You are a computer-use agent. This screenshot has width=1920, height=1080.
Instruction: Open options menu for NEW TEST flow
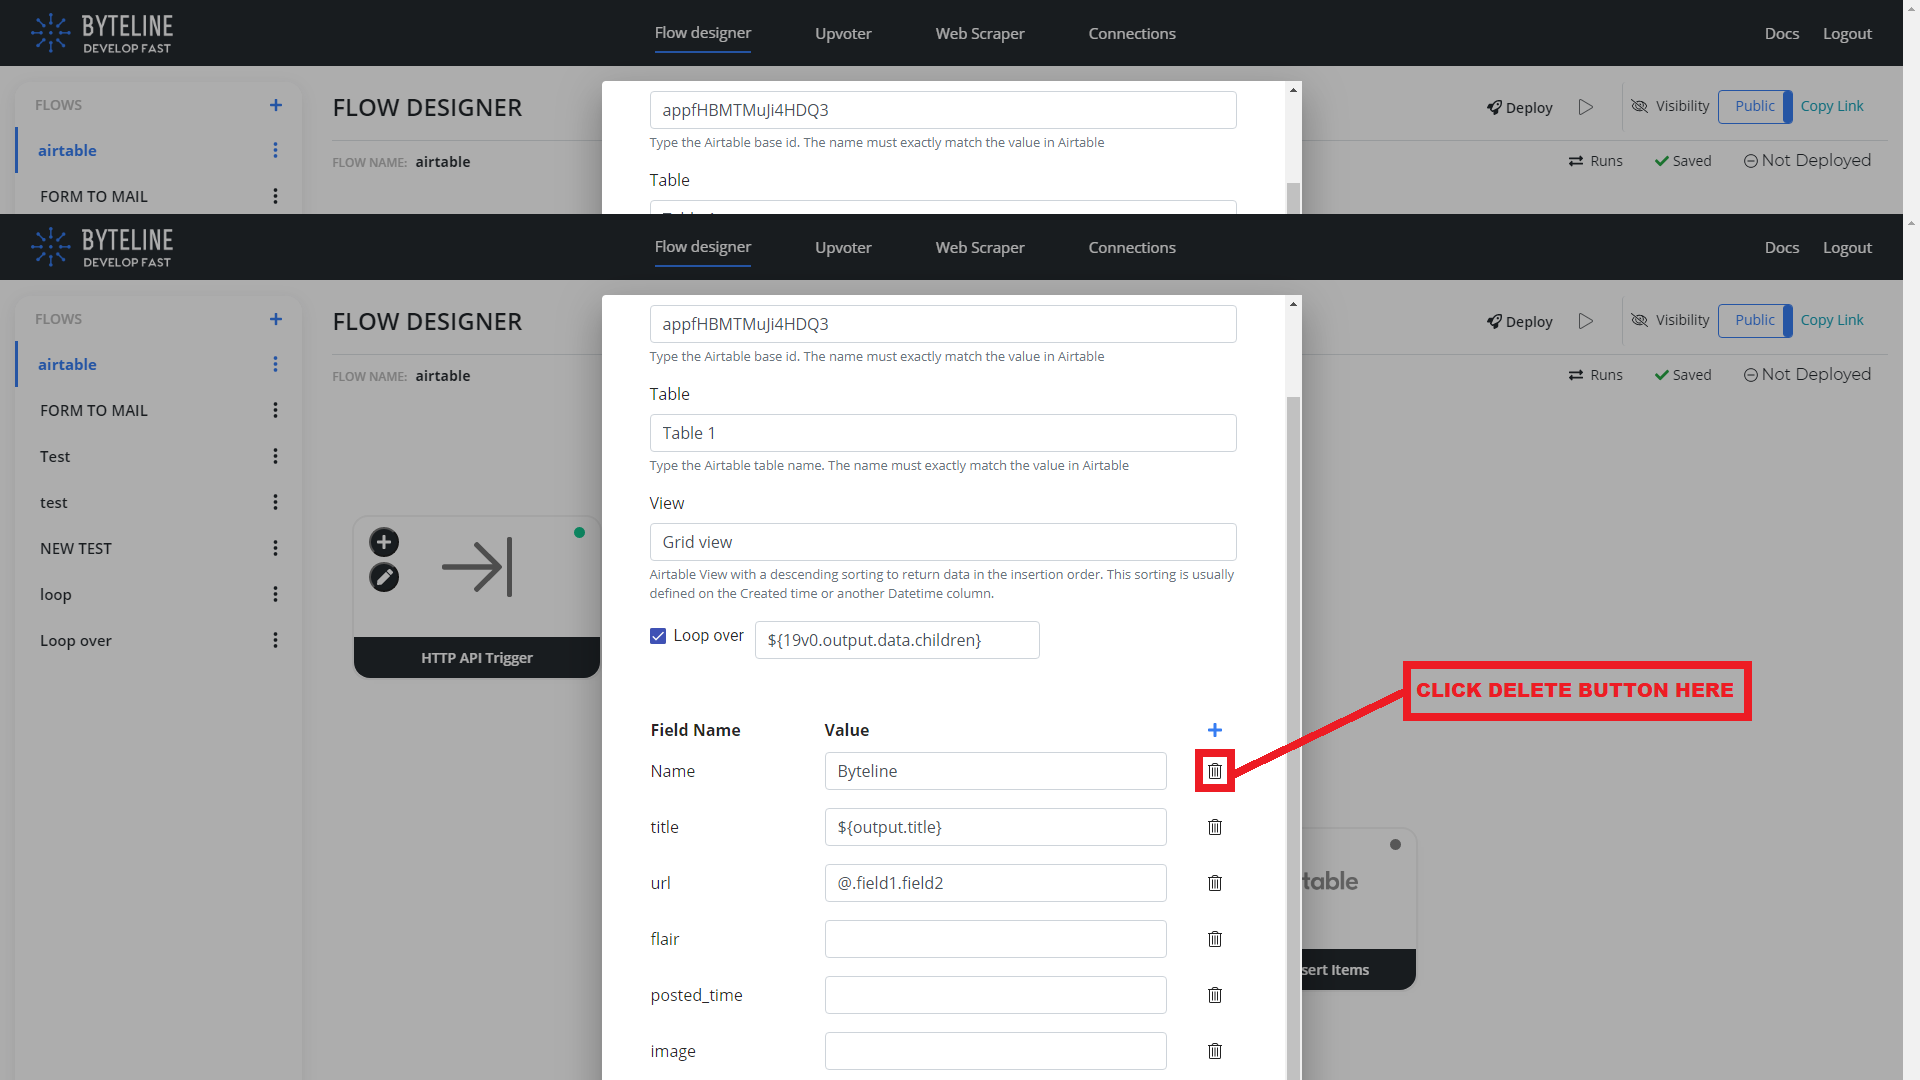[x=275, y=548]
